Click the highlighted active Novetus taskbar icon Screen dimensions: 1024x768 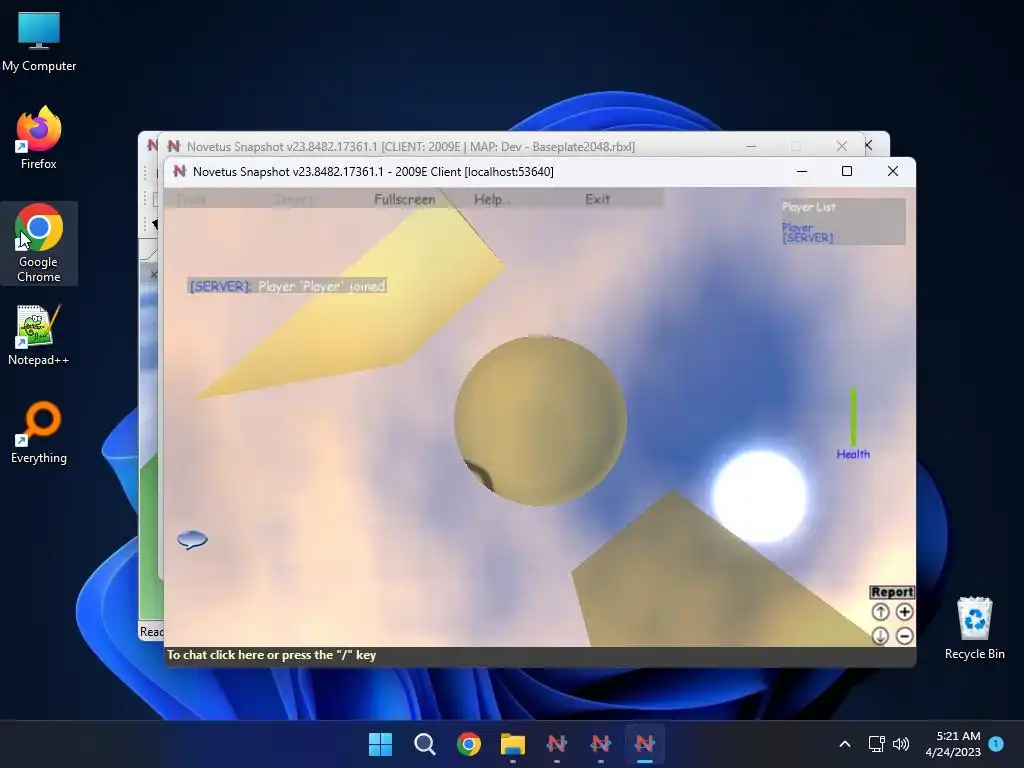pos(645,744)
